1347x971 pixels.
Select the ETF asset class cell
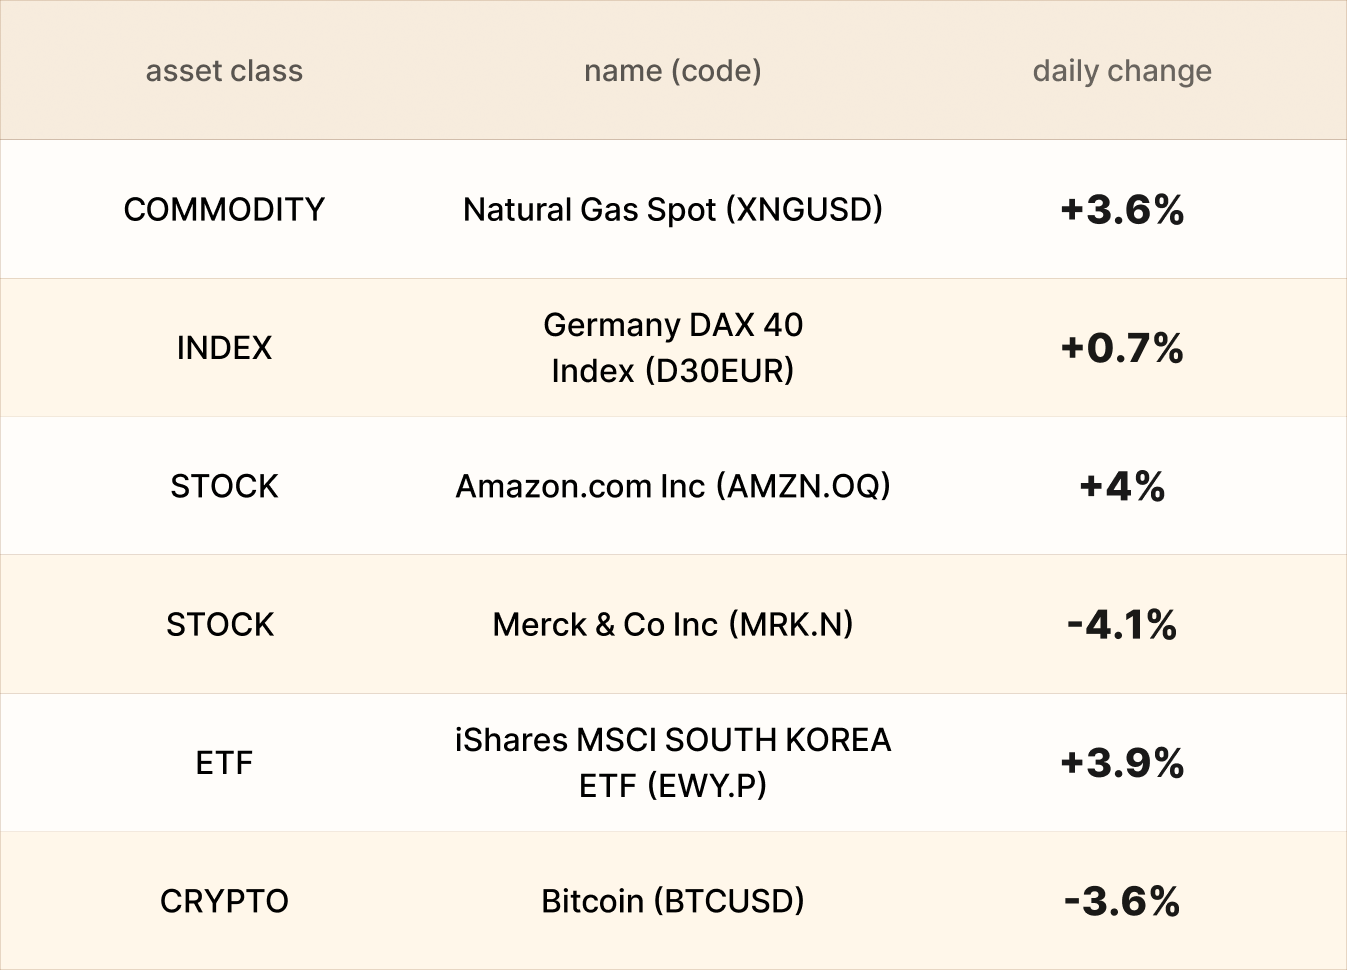click(224, 763)
